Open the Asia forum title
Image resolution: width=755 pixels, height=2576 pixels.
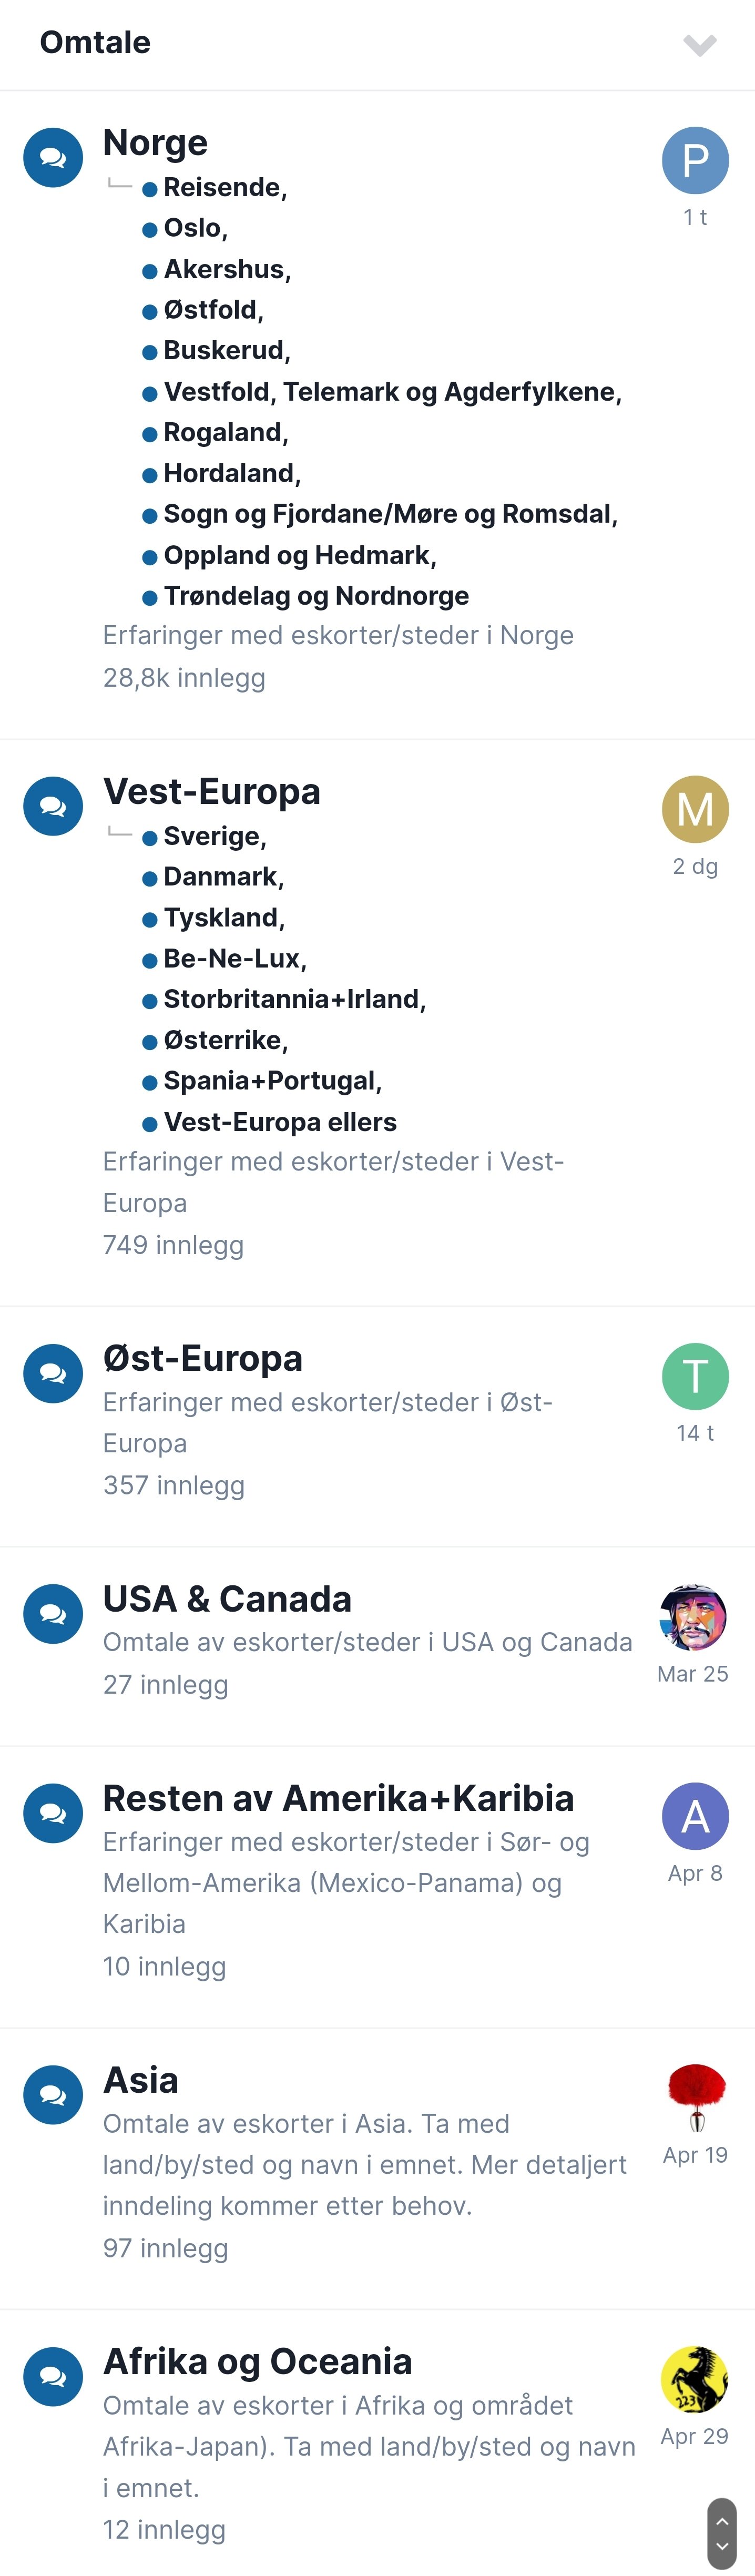tap(141, 2080)
